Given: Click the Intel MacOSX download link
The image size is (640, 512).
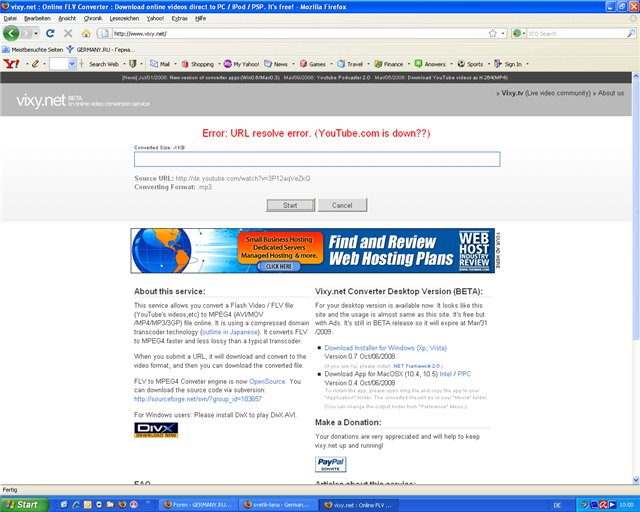Looking at the screenshot, I should 446,374.
